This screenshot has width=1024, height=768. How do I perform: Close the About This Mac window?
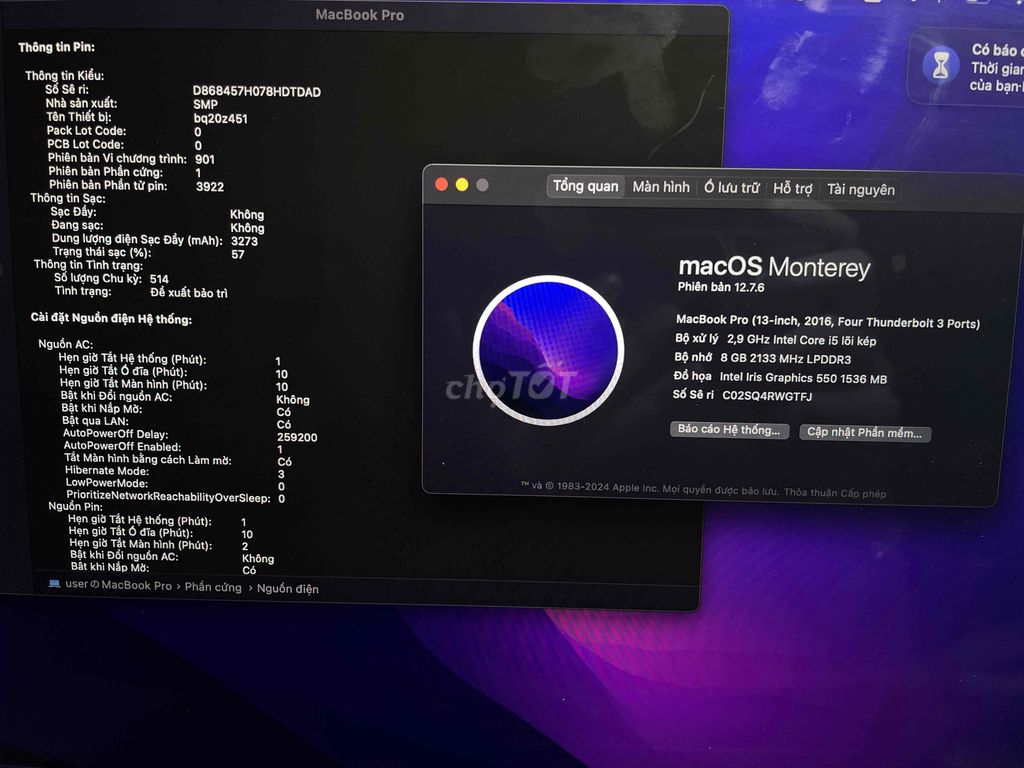tap(441, 185)
